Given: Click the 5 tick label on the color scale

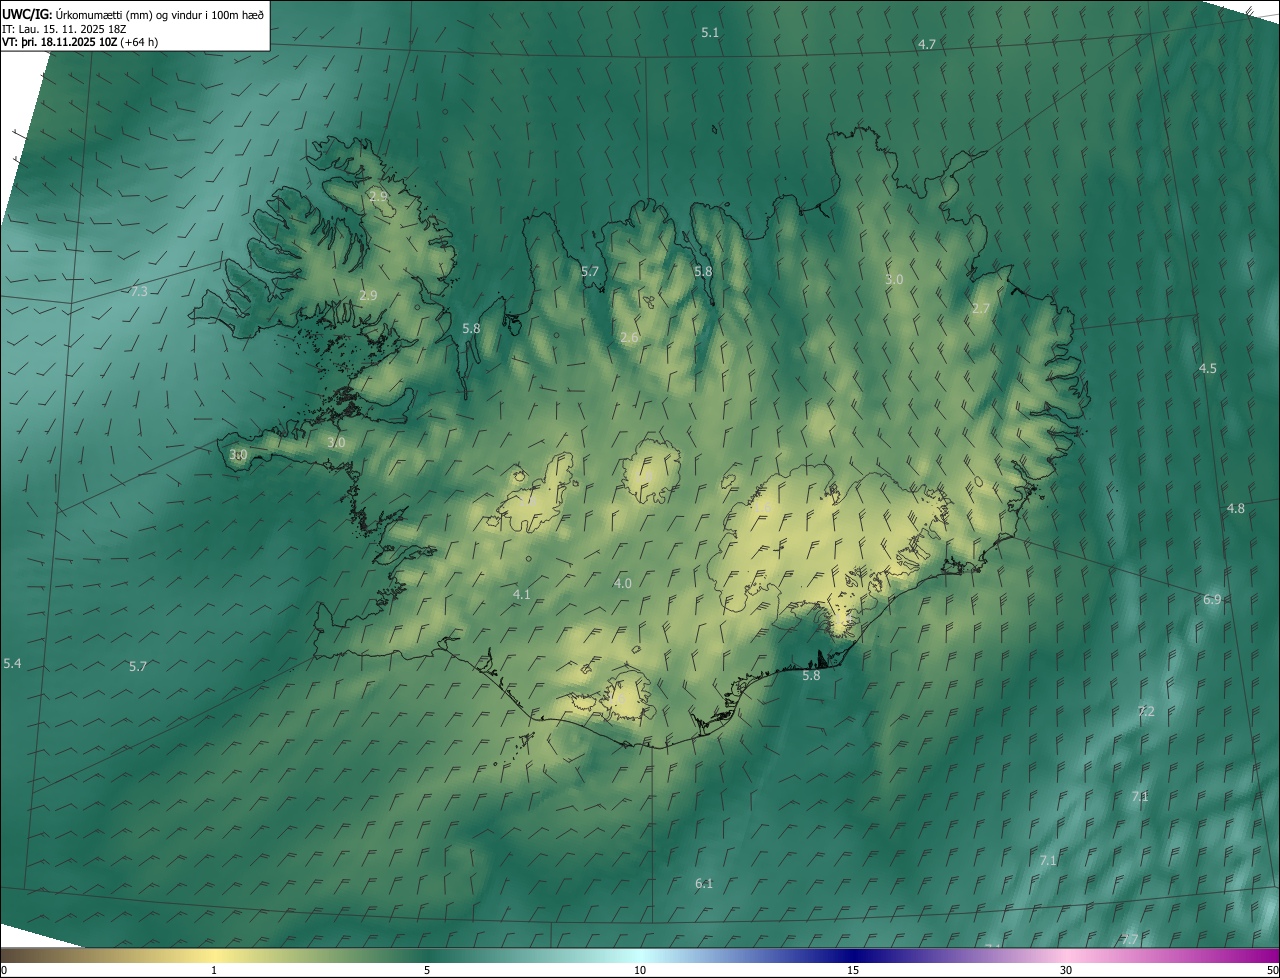Looking at the screenshot, I should [x=427, y=970].
